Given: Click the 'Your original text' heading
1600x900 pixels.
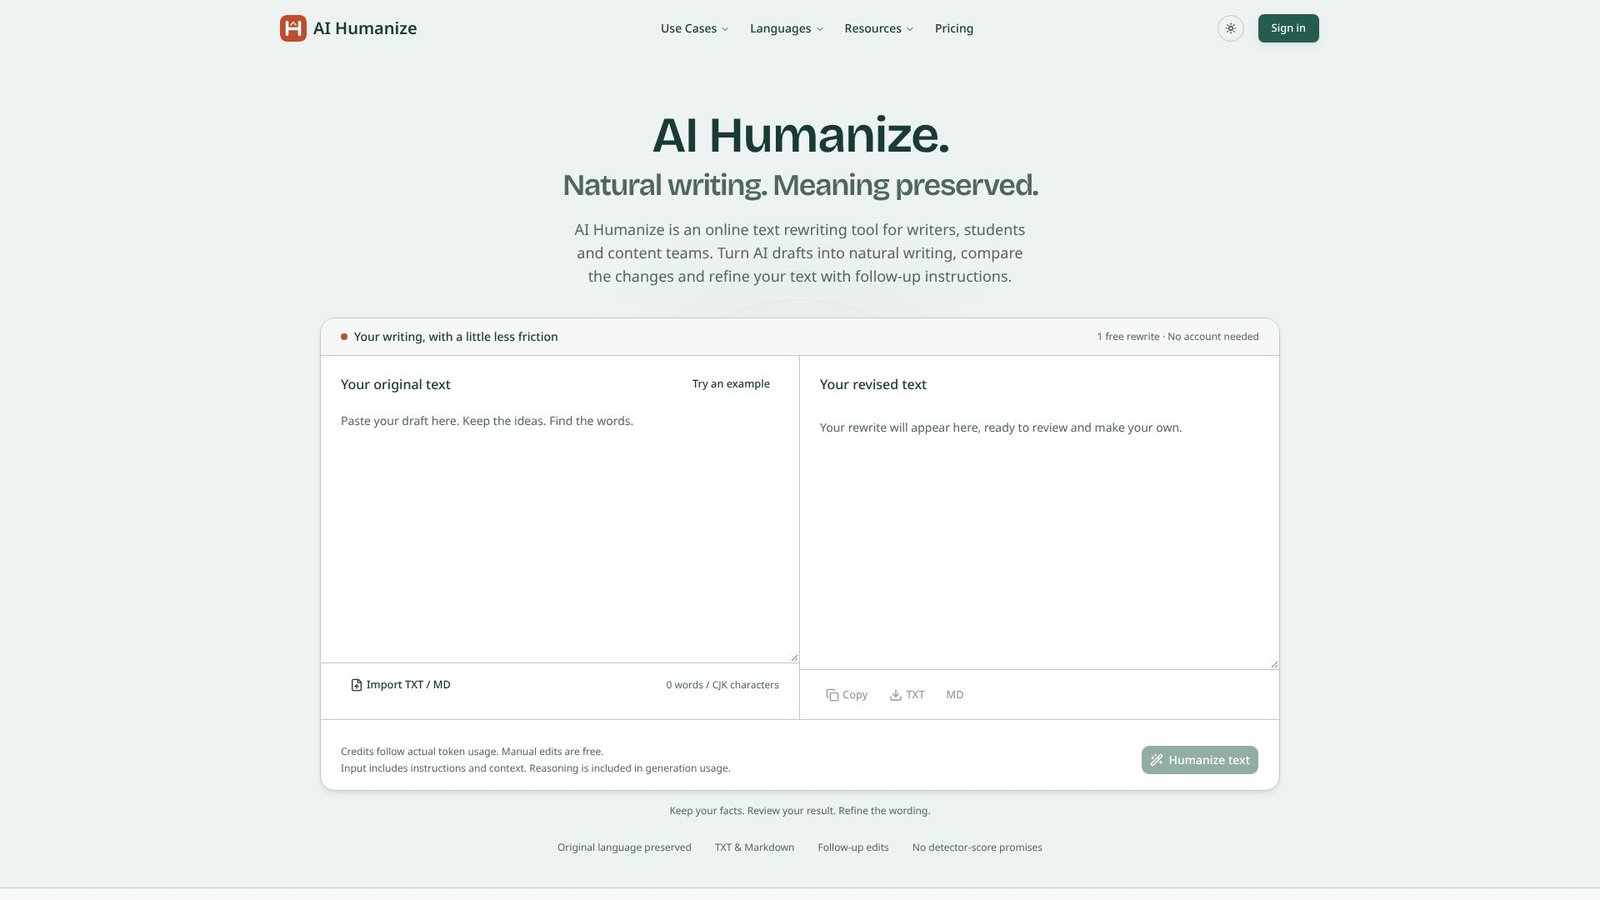Looking at the screenshot, I should 396,385.
